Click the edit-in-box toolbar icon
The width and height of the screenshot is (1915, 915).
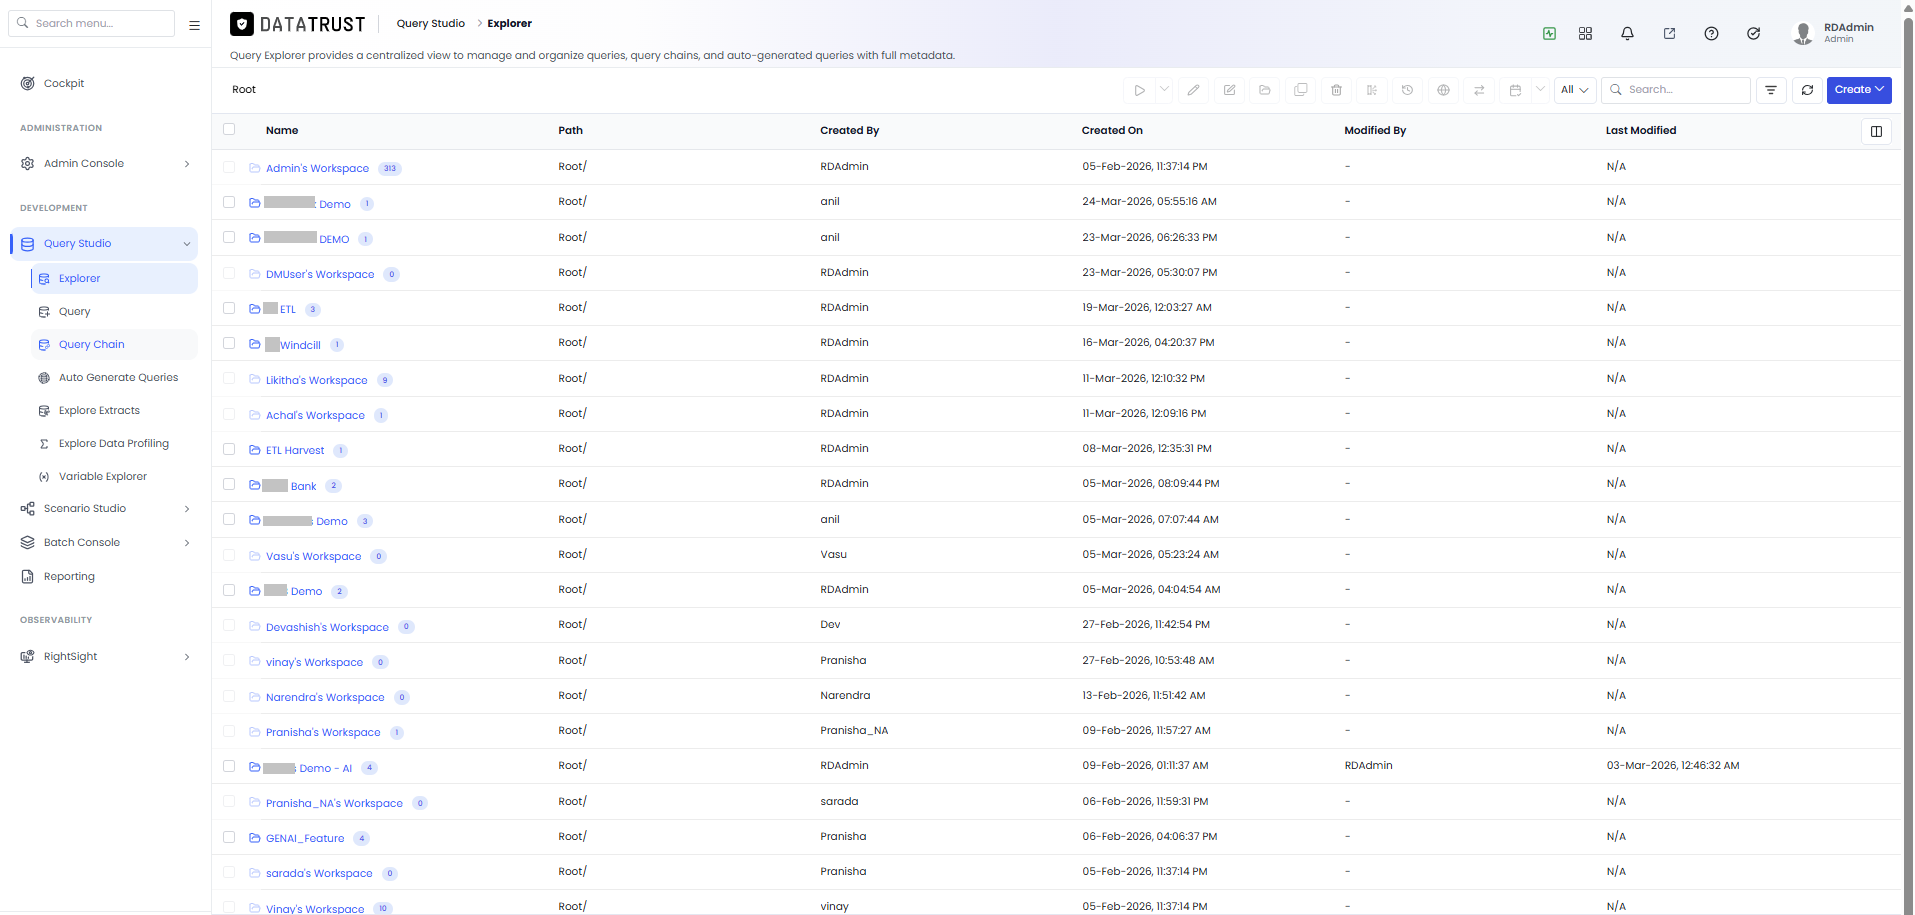click(1229, 90)
